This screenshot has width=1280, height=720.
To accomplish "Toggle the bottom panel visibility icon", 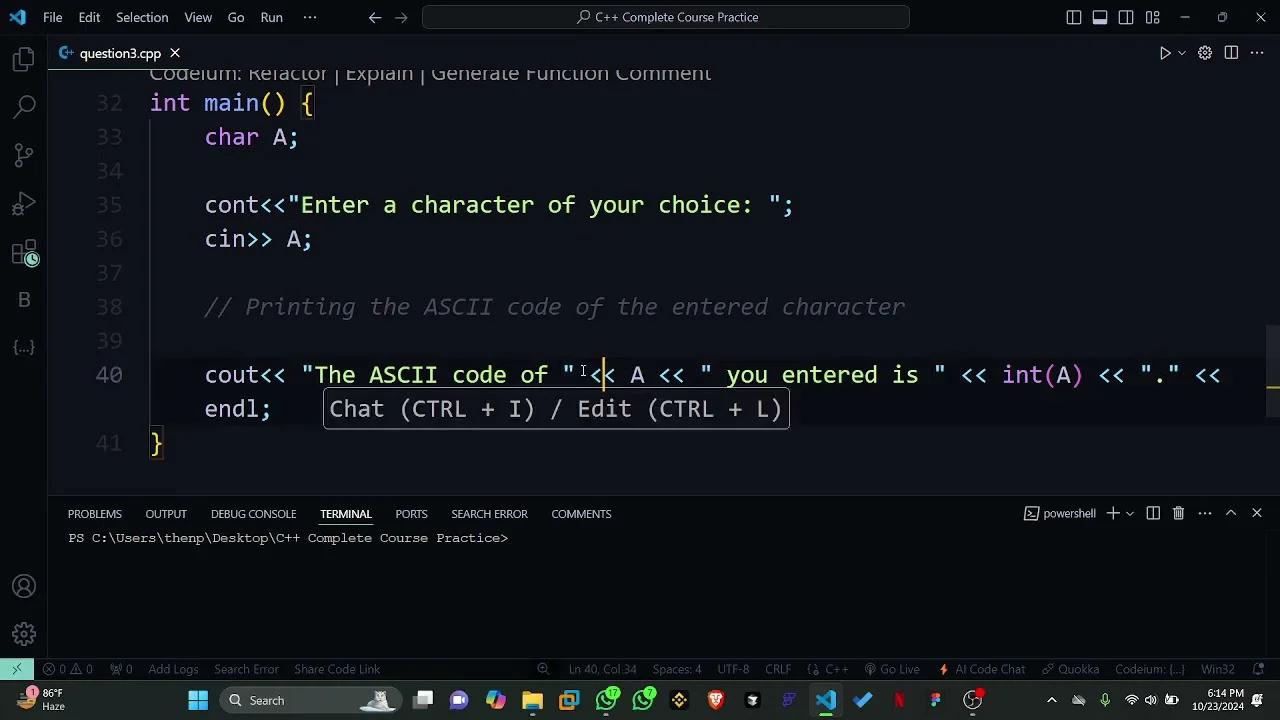I will pyautogui.click(x=1099, y=17).
